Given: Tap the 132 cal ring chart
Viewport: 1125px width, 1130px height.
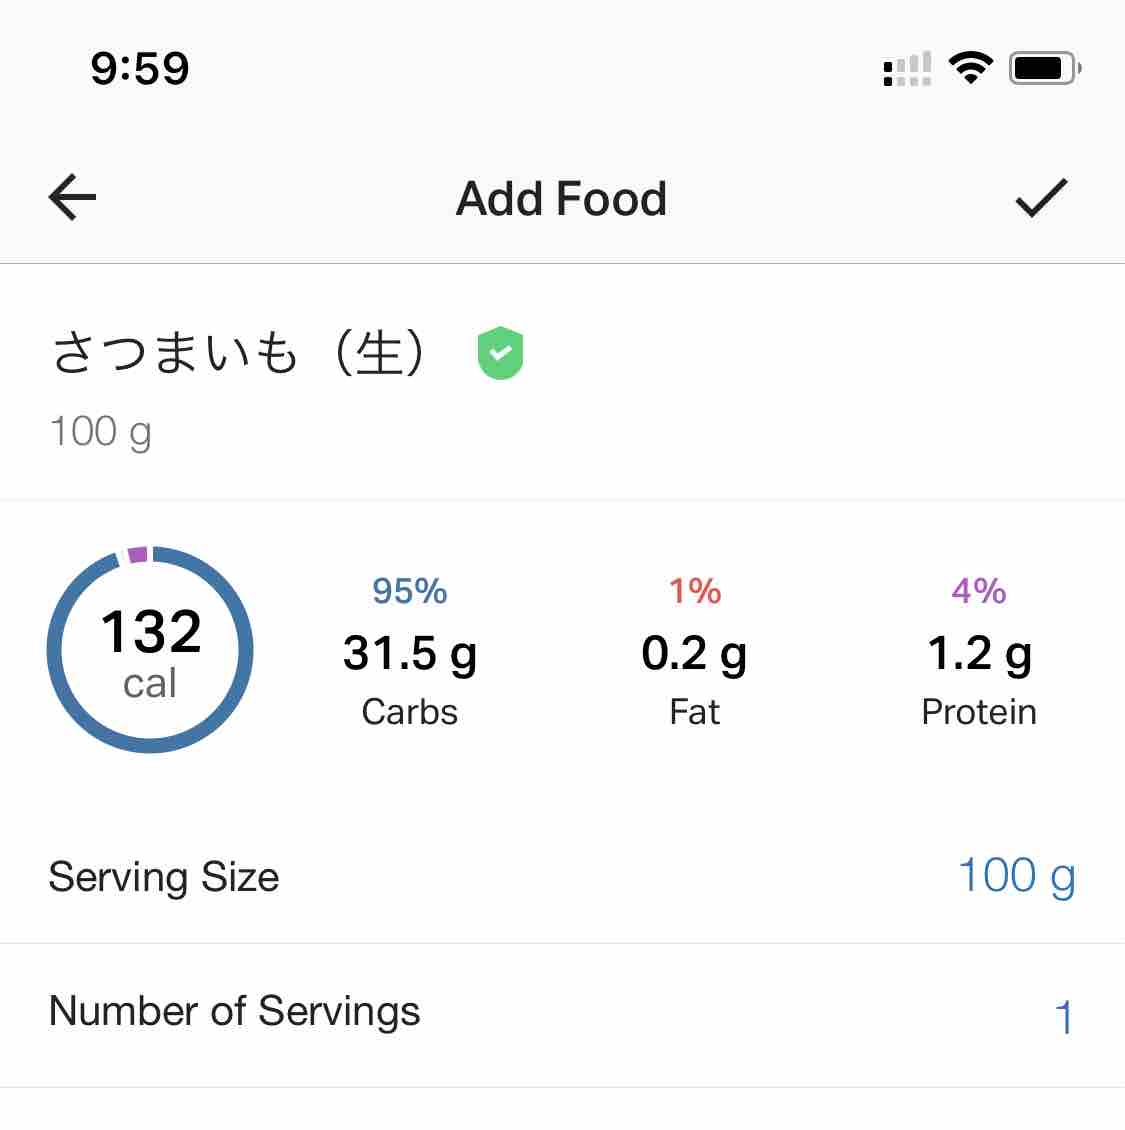Looking at the screenshot, I should (150, 650).
